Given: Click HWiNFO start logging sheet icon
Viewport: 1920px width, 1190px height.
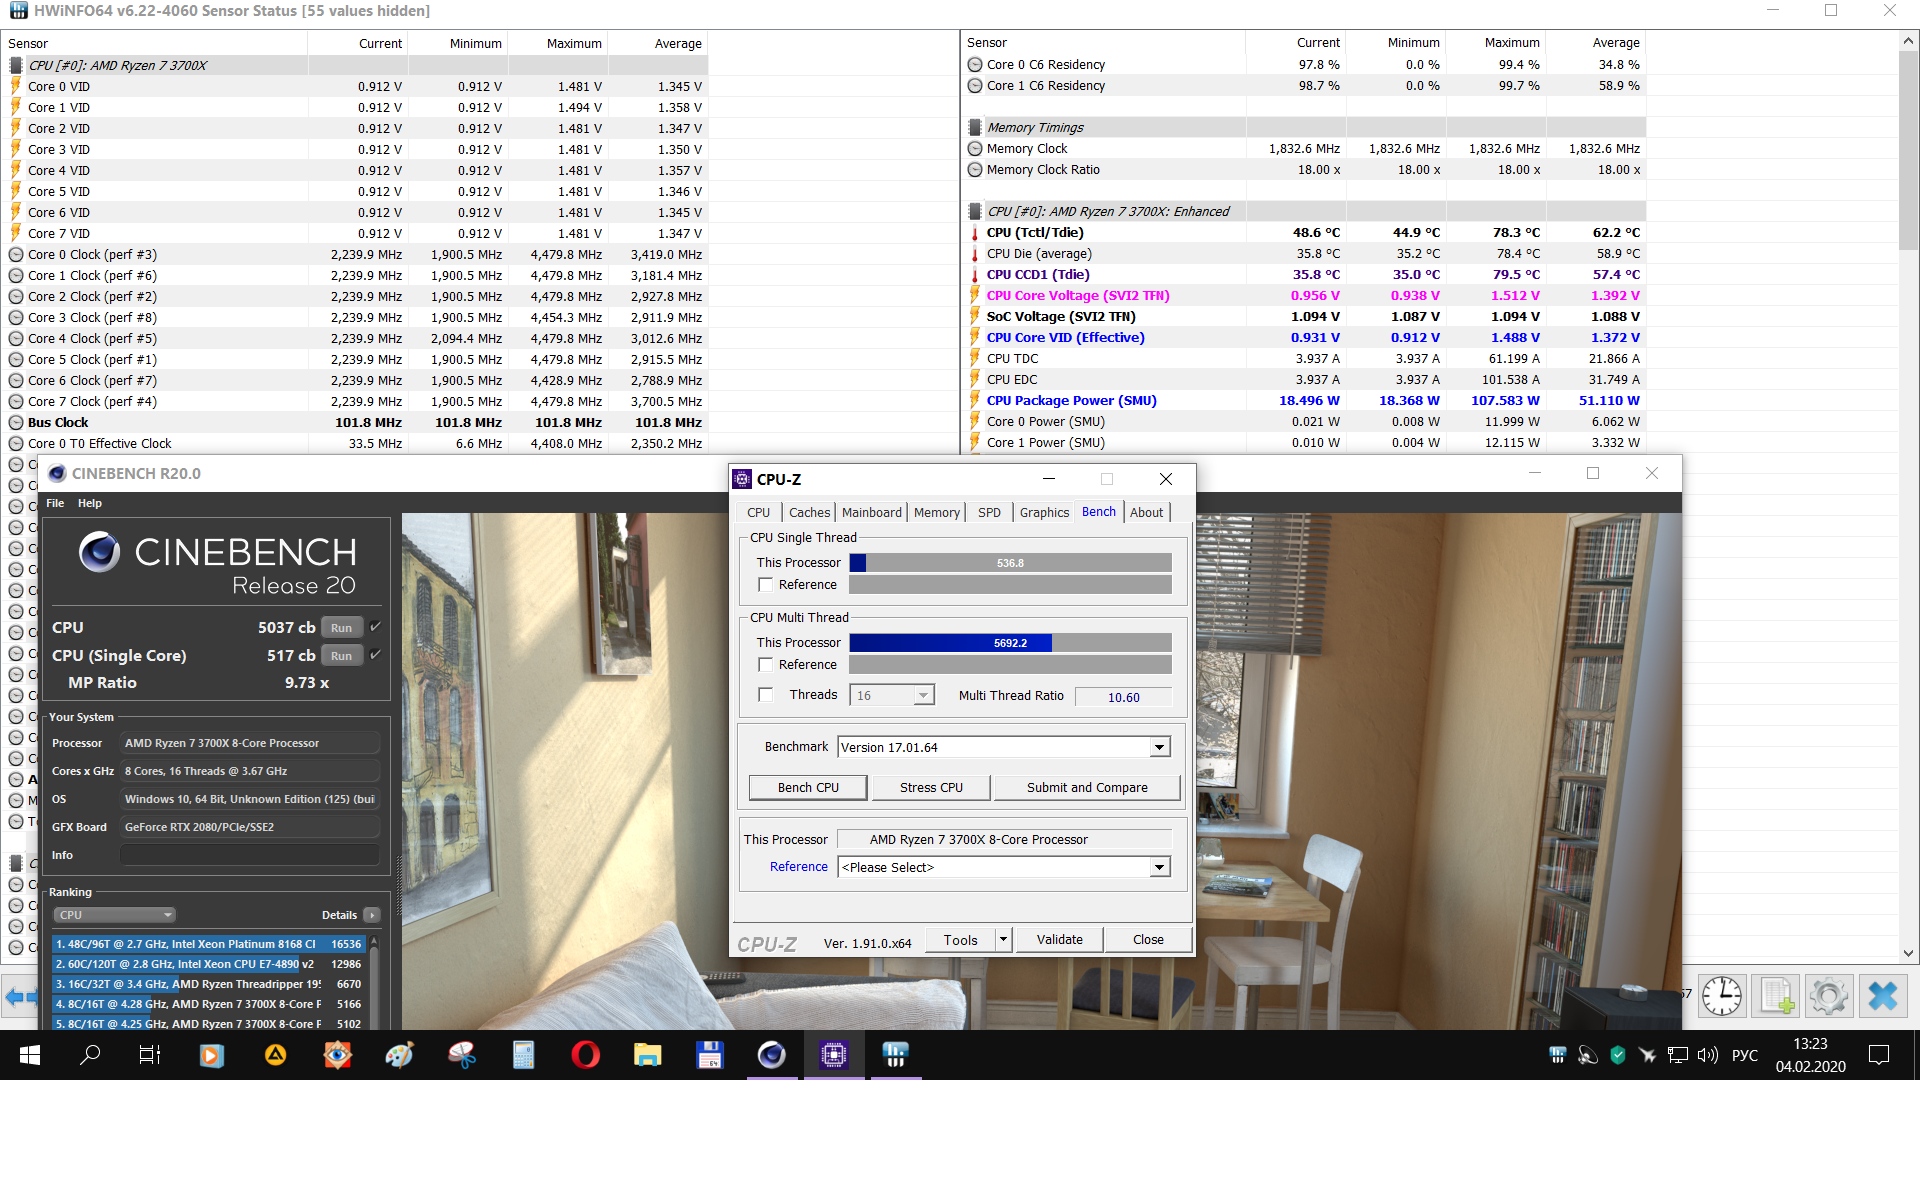Looking at the screenshot, I should tap(1776, 996).
